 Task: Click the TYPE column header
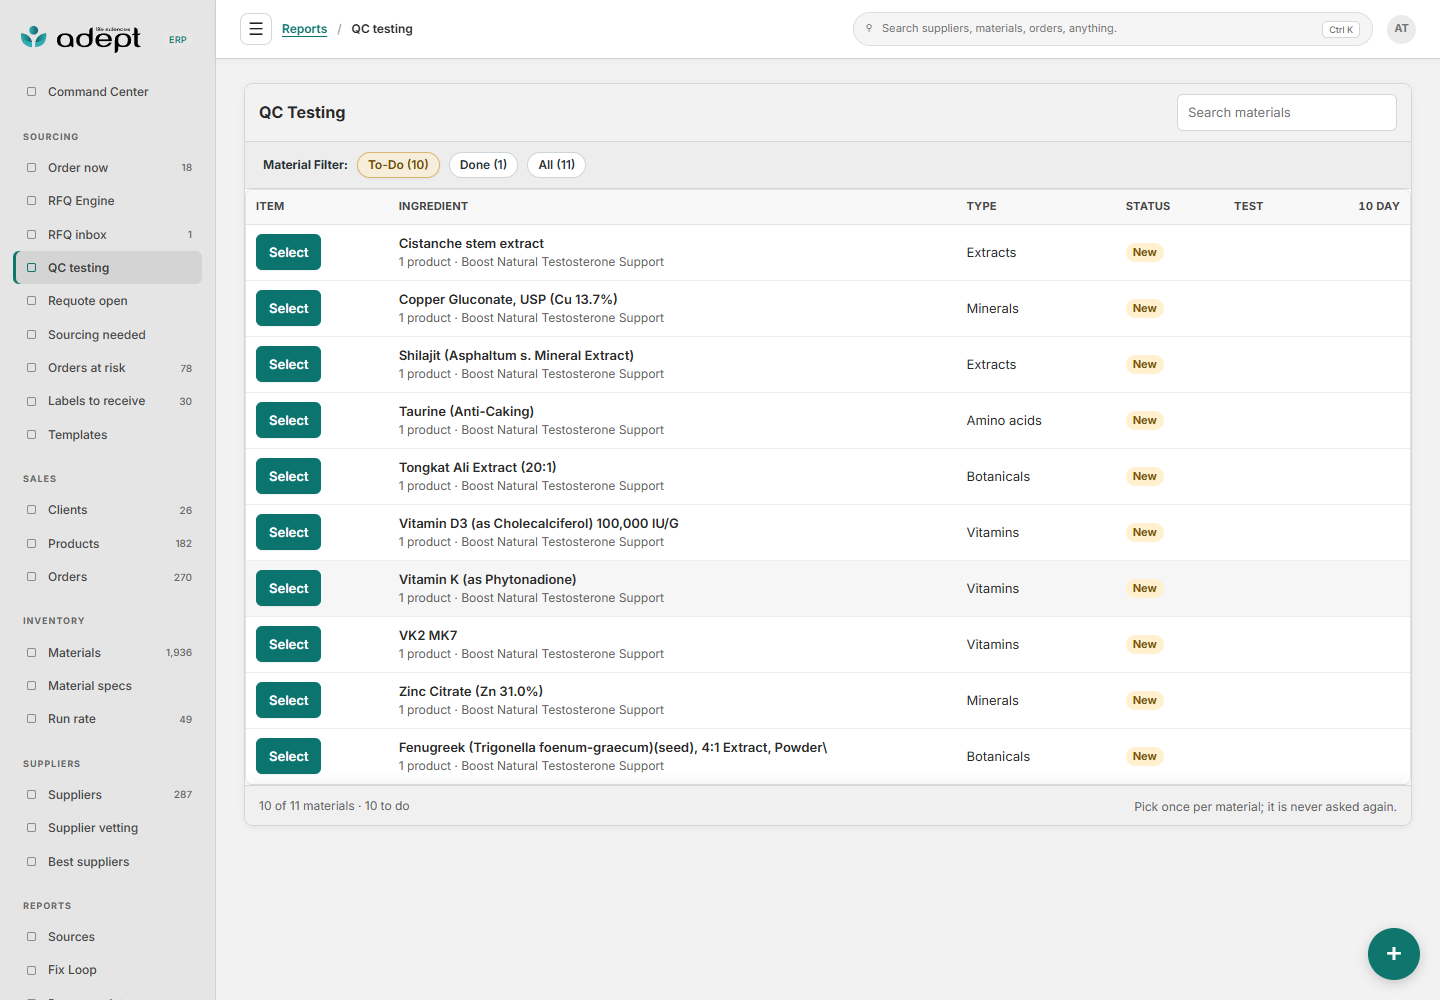tap(981, 206)
